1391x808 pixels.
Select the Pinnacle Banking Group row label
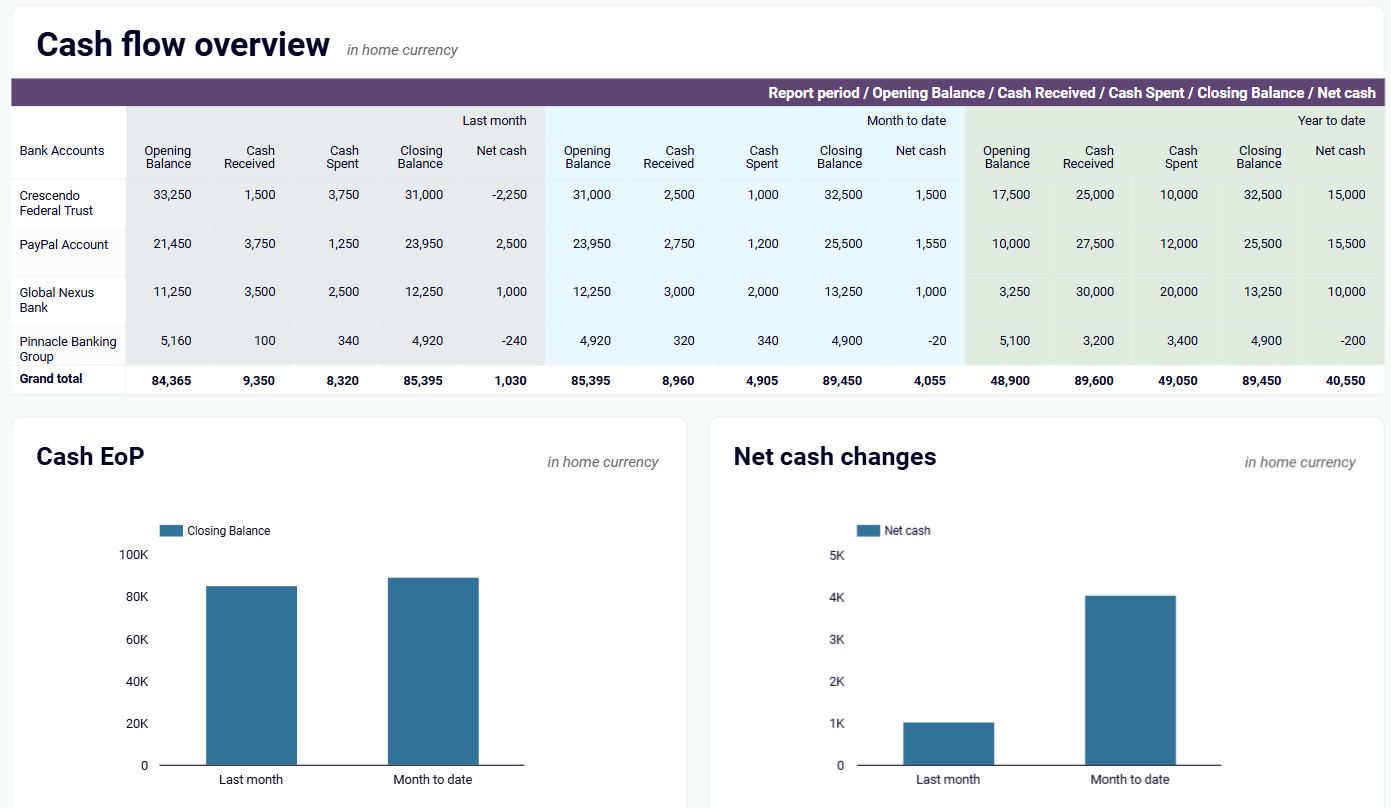(68, 349)
